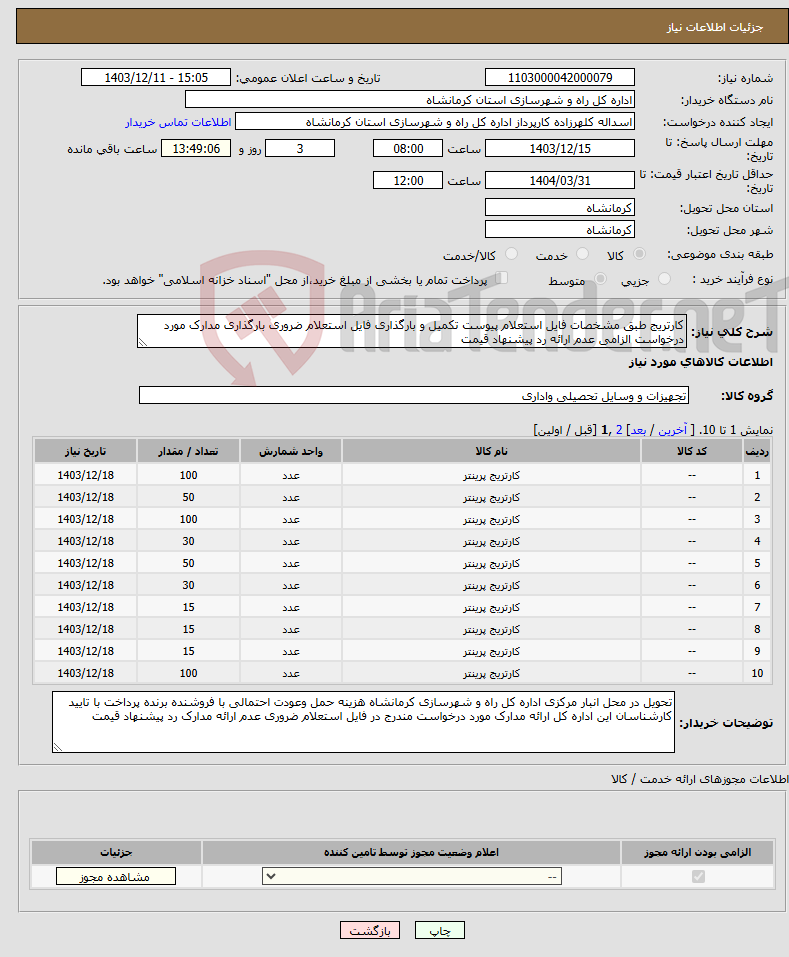789x957 pixels.
Task: Click unit عدد in row 5
Action: [290, 563]
